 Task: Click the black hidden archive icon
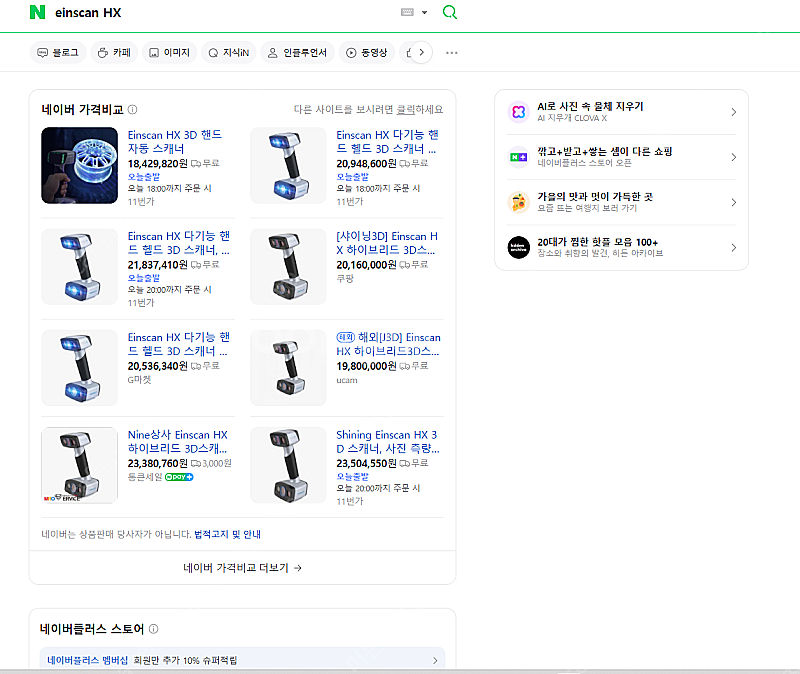click(x=519, y=247)
